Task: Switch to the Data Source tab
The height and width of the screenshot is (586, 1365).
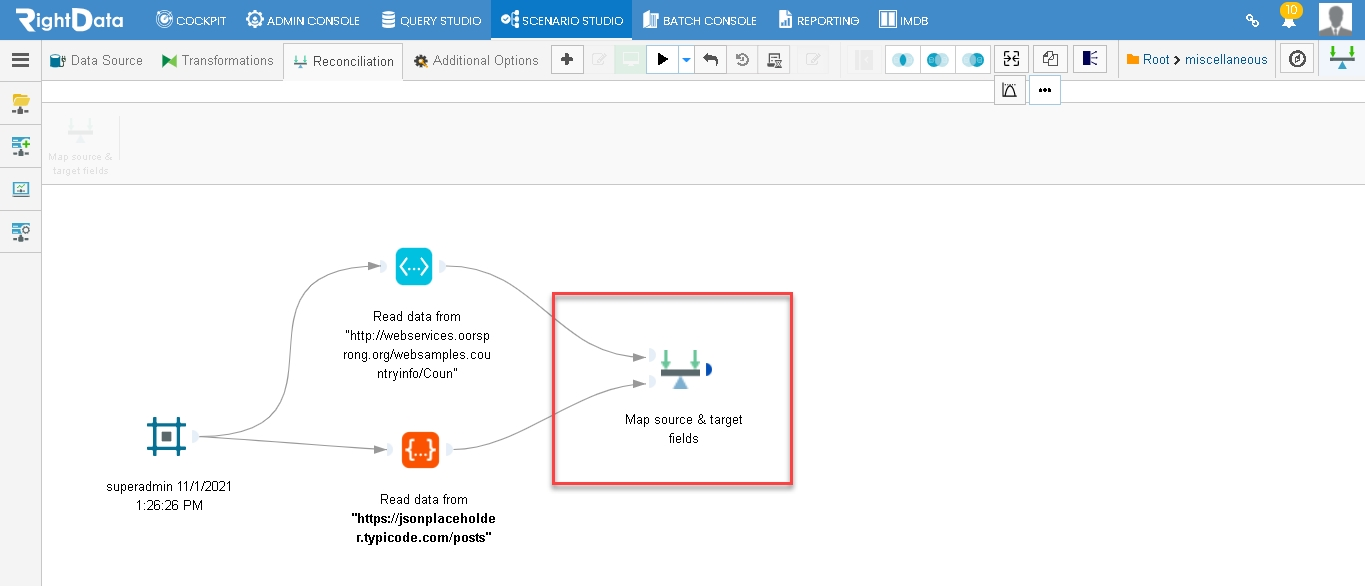Action: point(96,60)
